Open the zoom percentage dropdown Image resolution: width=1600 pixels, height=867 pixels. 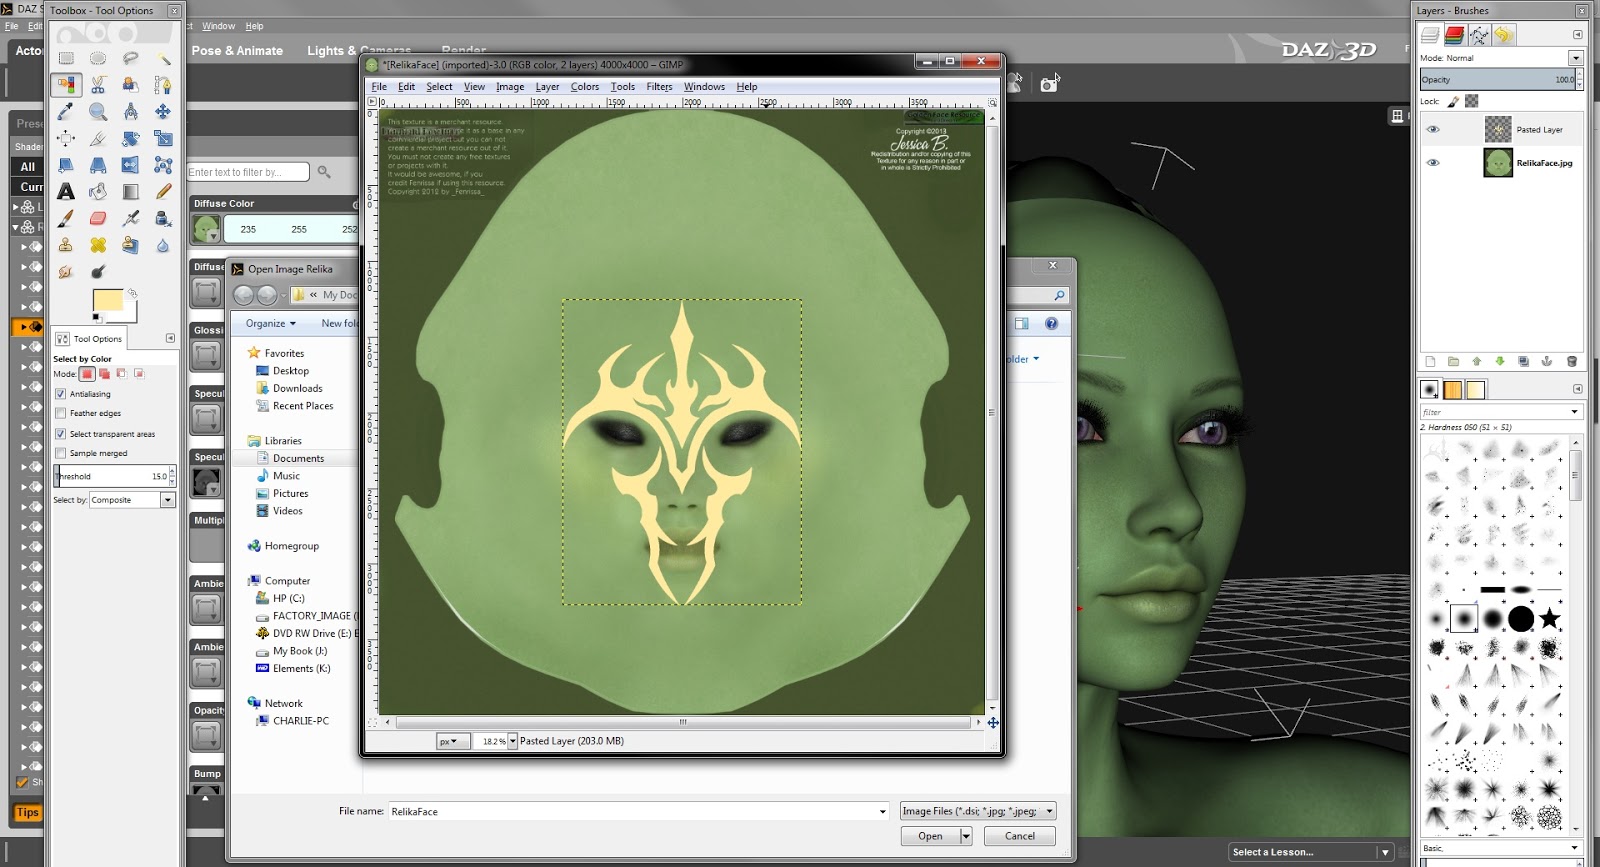click(513, 741)
